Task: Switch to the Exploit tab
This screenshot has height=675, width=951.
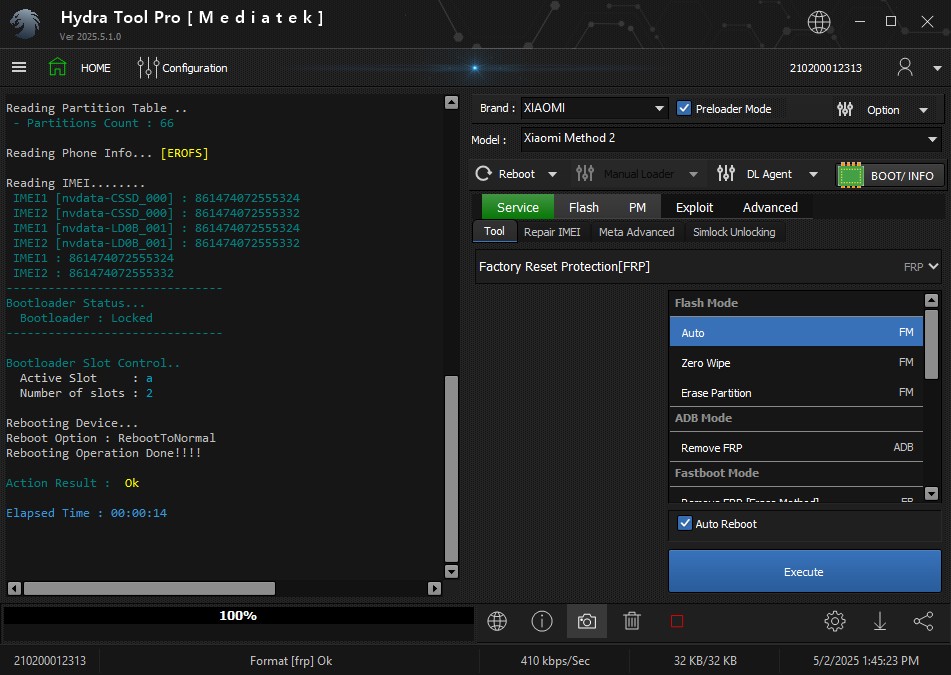Action: pyautogui.click(x=694, y=207)
